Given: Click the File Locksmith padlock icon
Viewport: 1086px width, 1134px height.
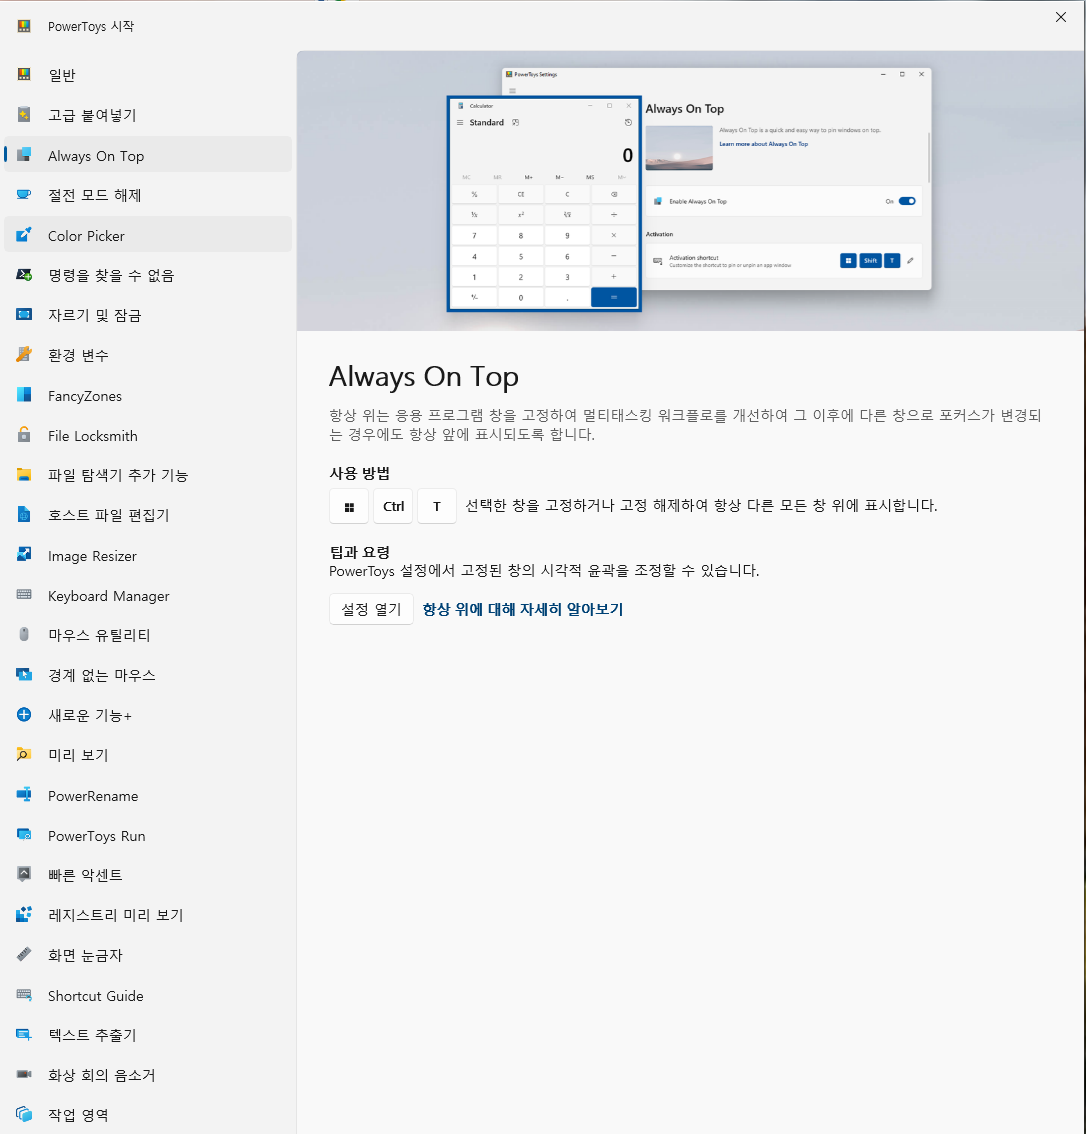Looking at the screenshot, I should click(x=24, y=435).
